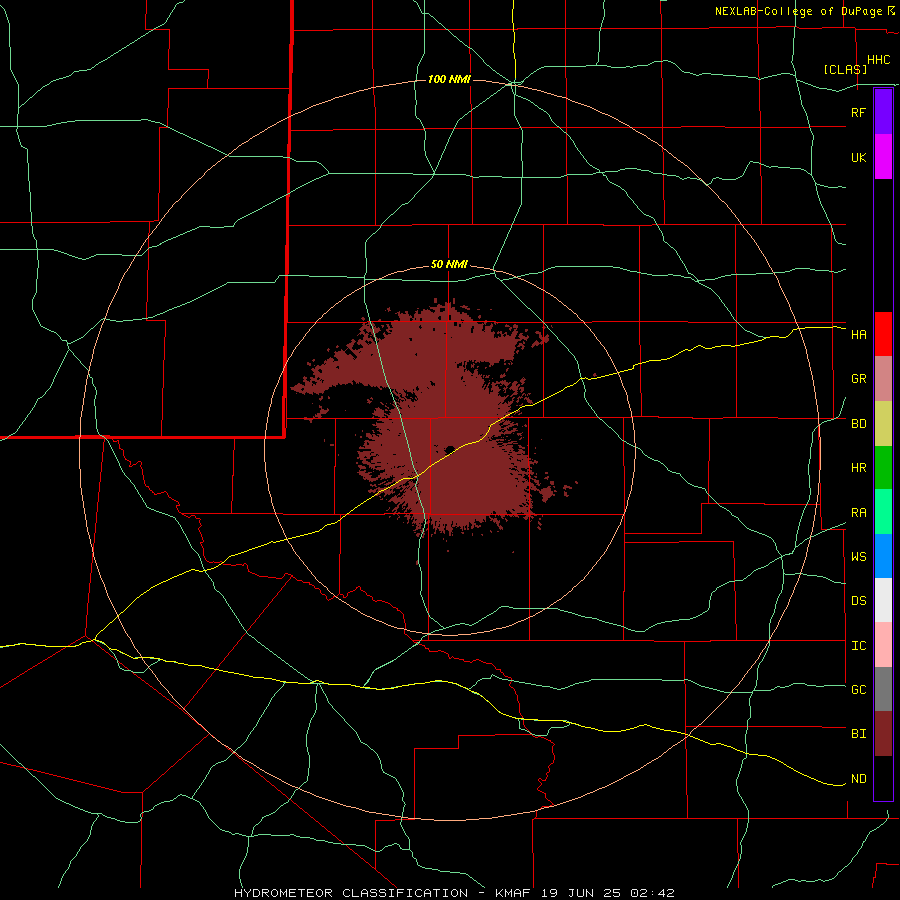The image size is (900, 900).
Task: Click the HYDROMETEOR CLASSIFICATION caption text
Action: 351,893
